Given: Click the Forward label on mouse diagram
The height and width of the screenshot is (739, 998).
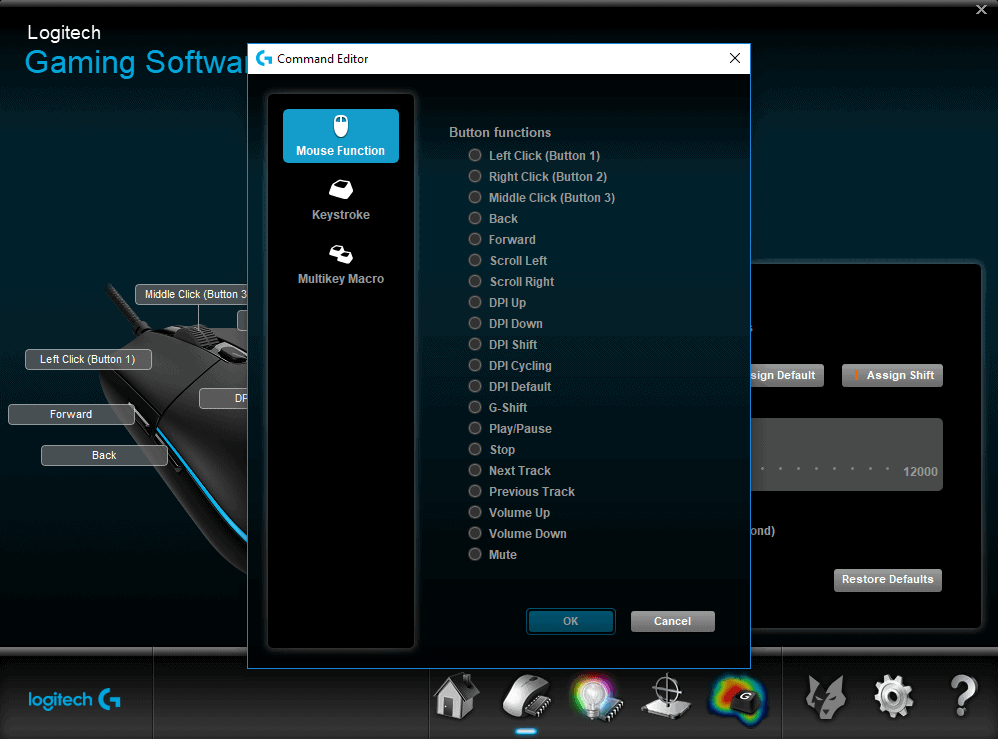Looking at the screenshot, I should 71,414.
